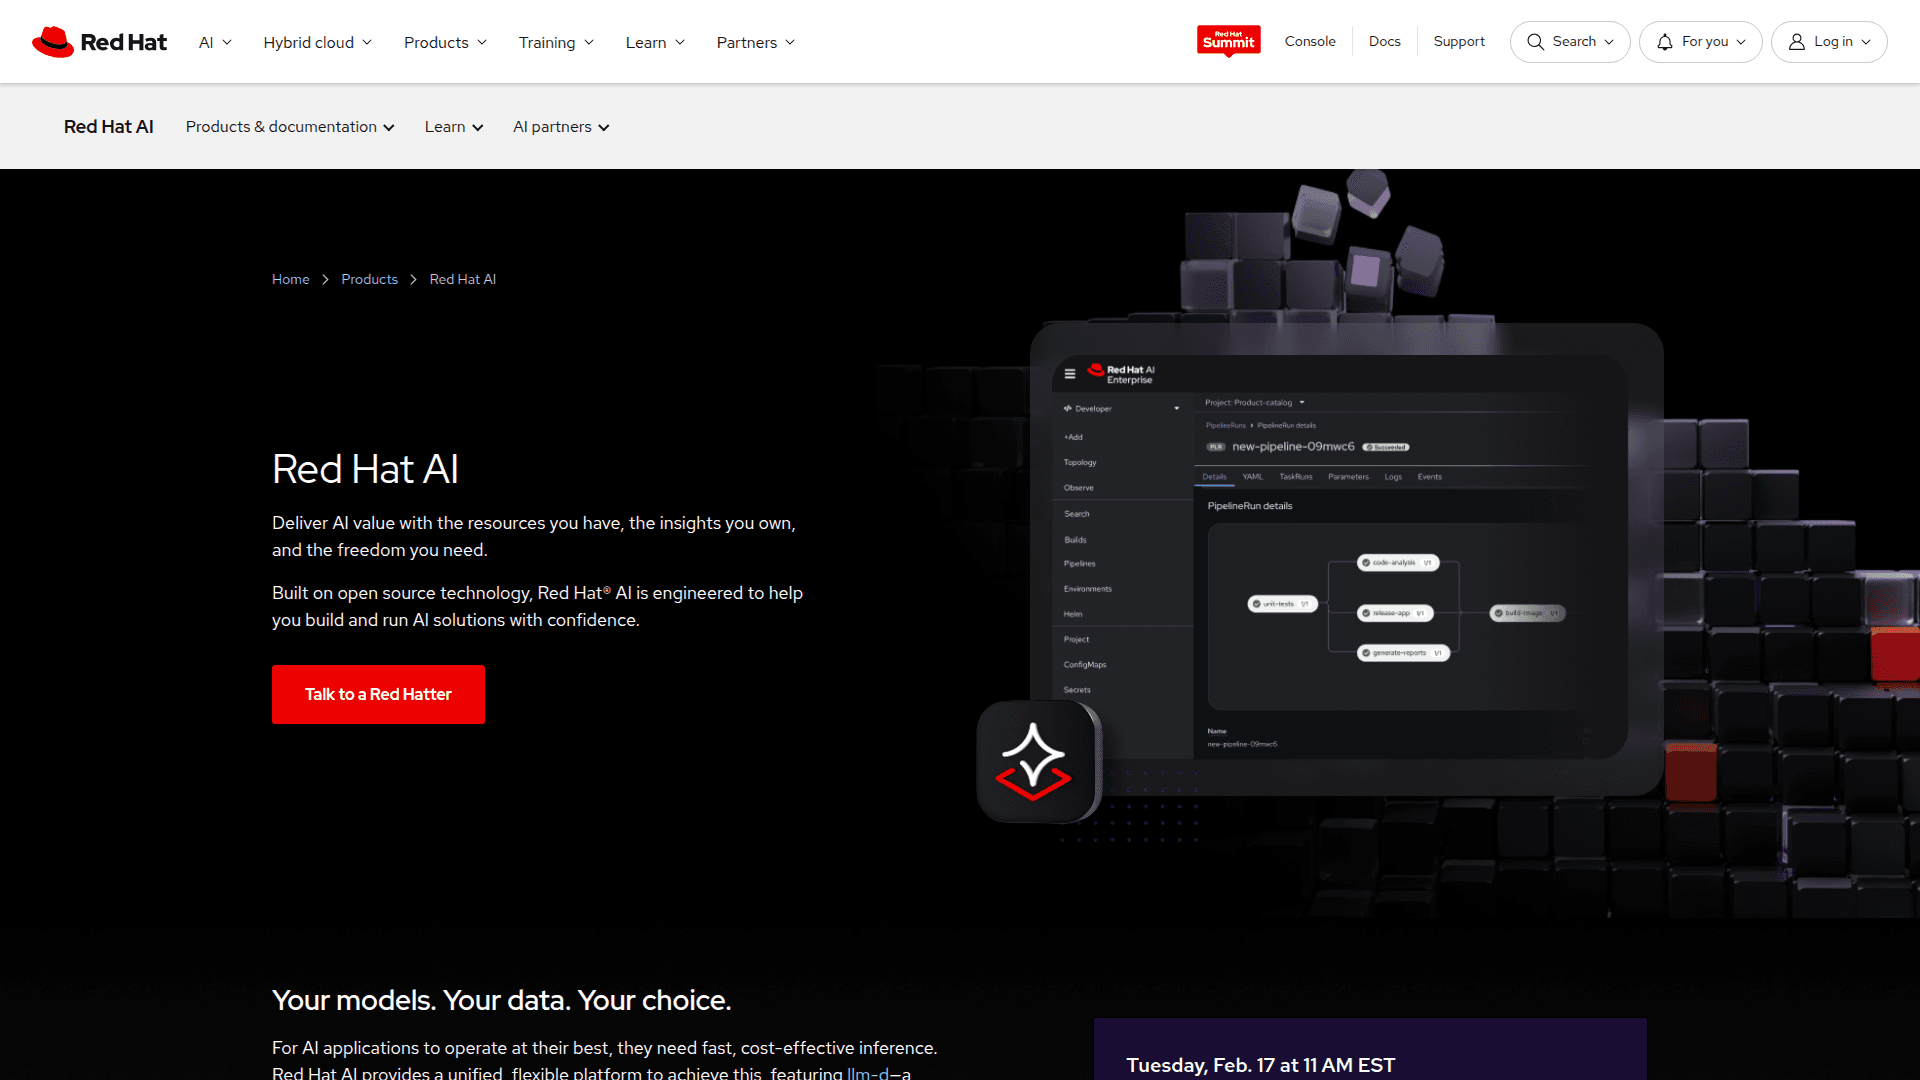Expand the Products dropdown

click(x=444, y=42)
